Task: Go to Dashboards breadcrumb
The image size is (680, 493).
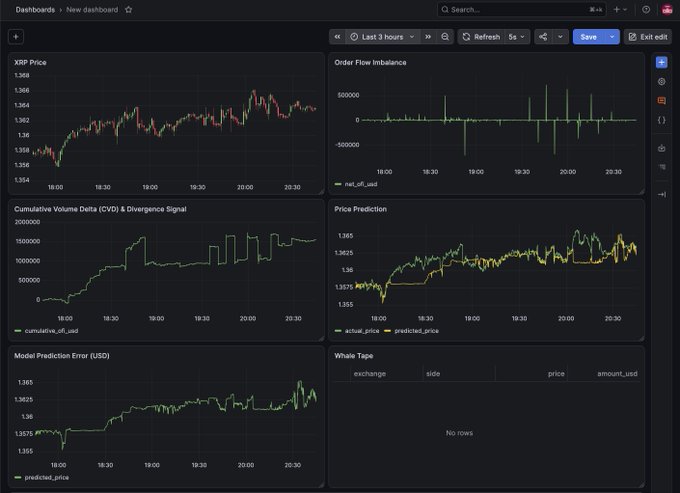Action: tap(35, 10)
